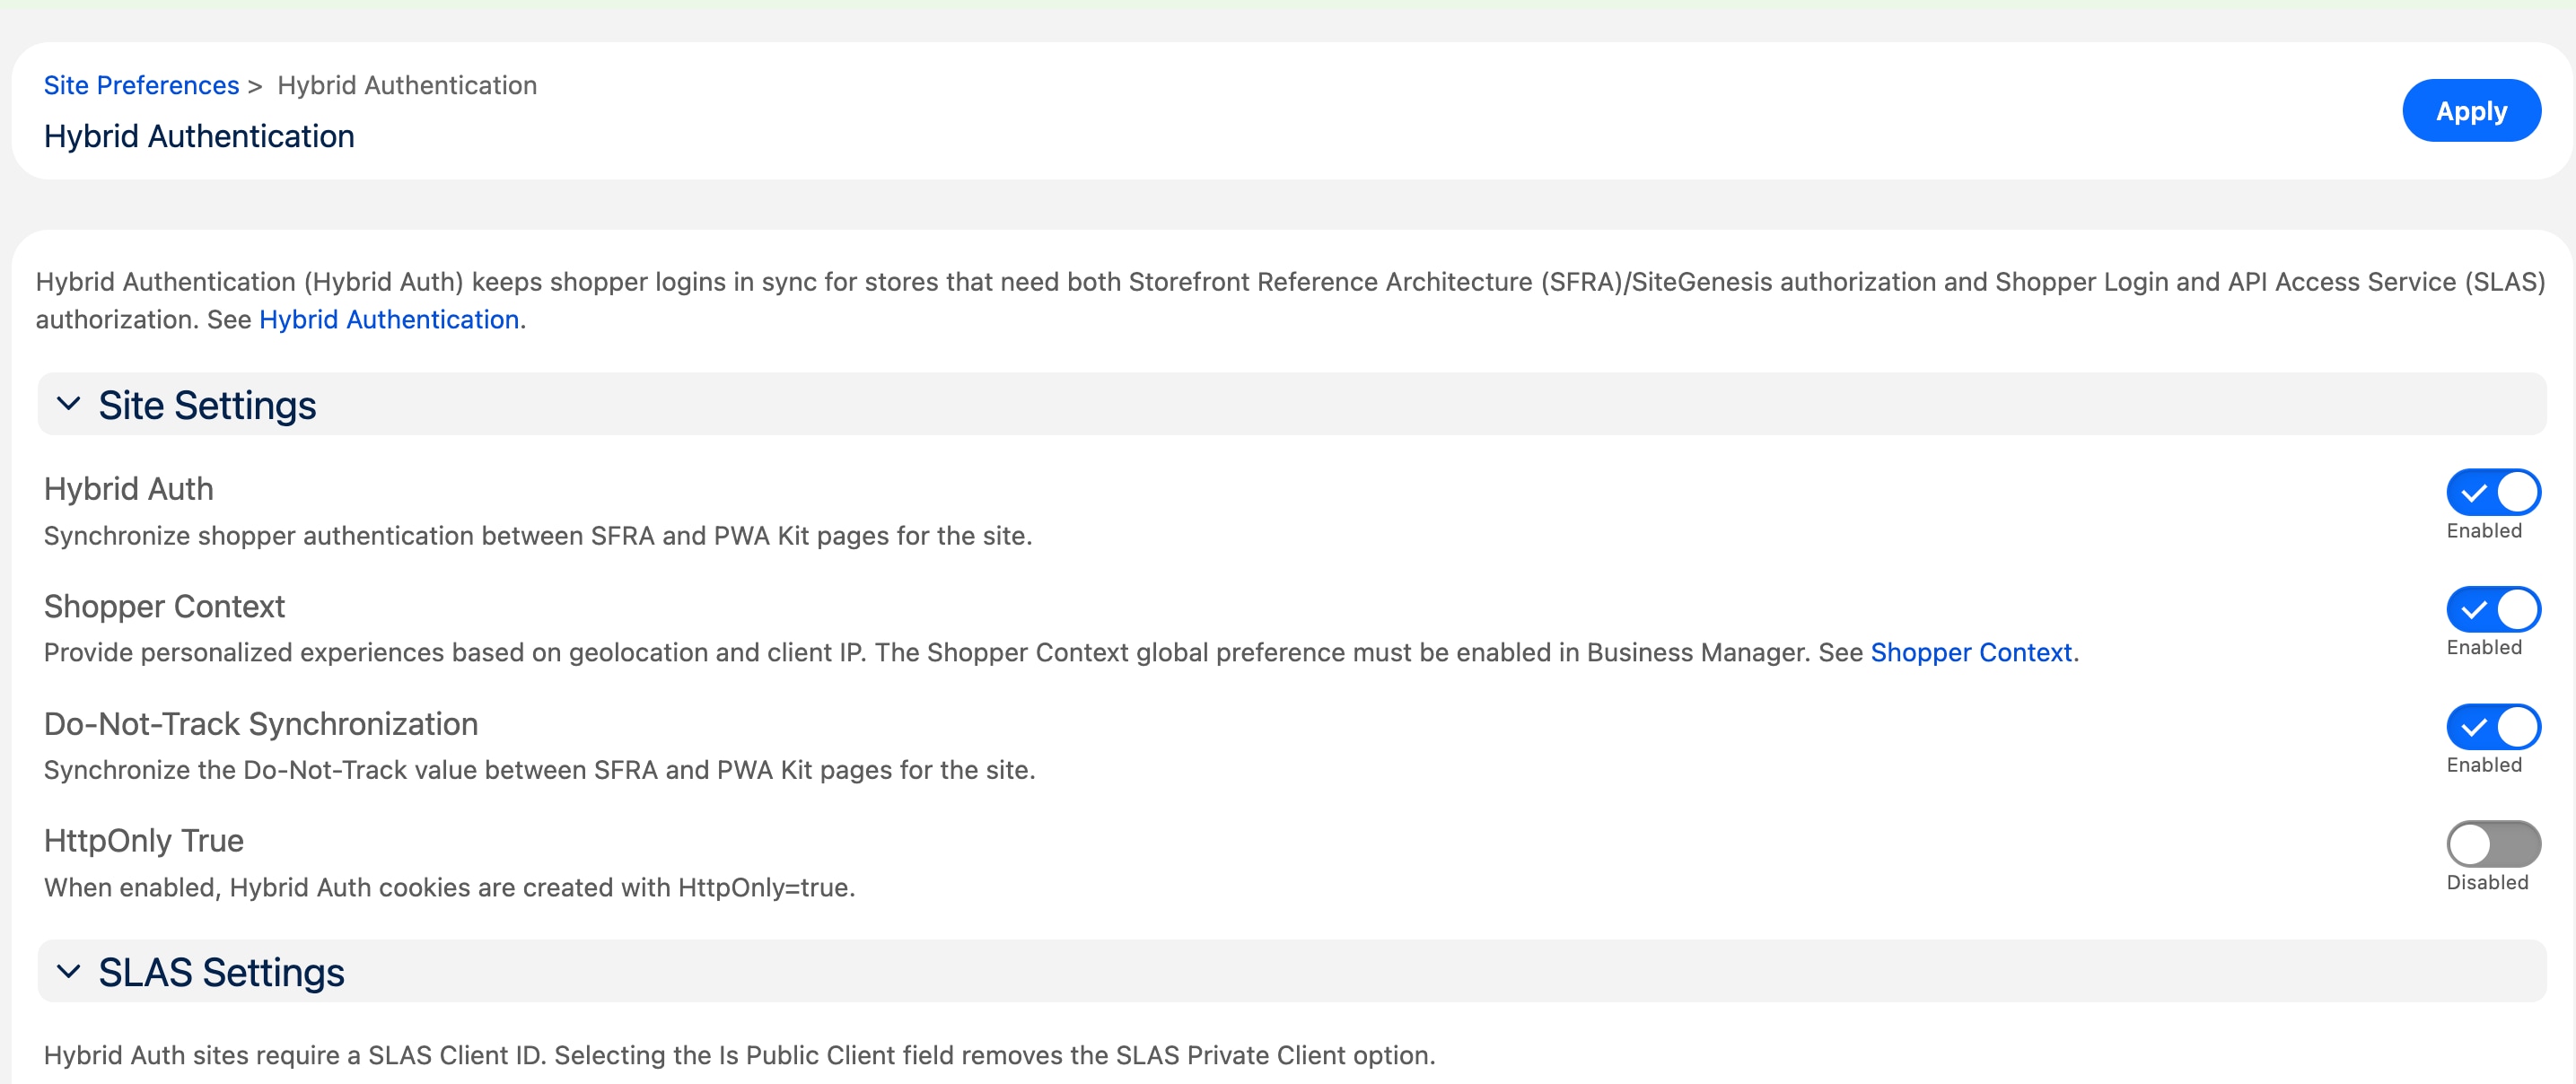Disable Do-Not-Track Synchronization switch
This screenshot has width=2576, height=1084.
(2492, 726)
